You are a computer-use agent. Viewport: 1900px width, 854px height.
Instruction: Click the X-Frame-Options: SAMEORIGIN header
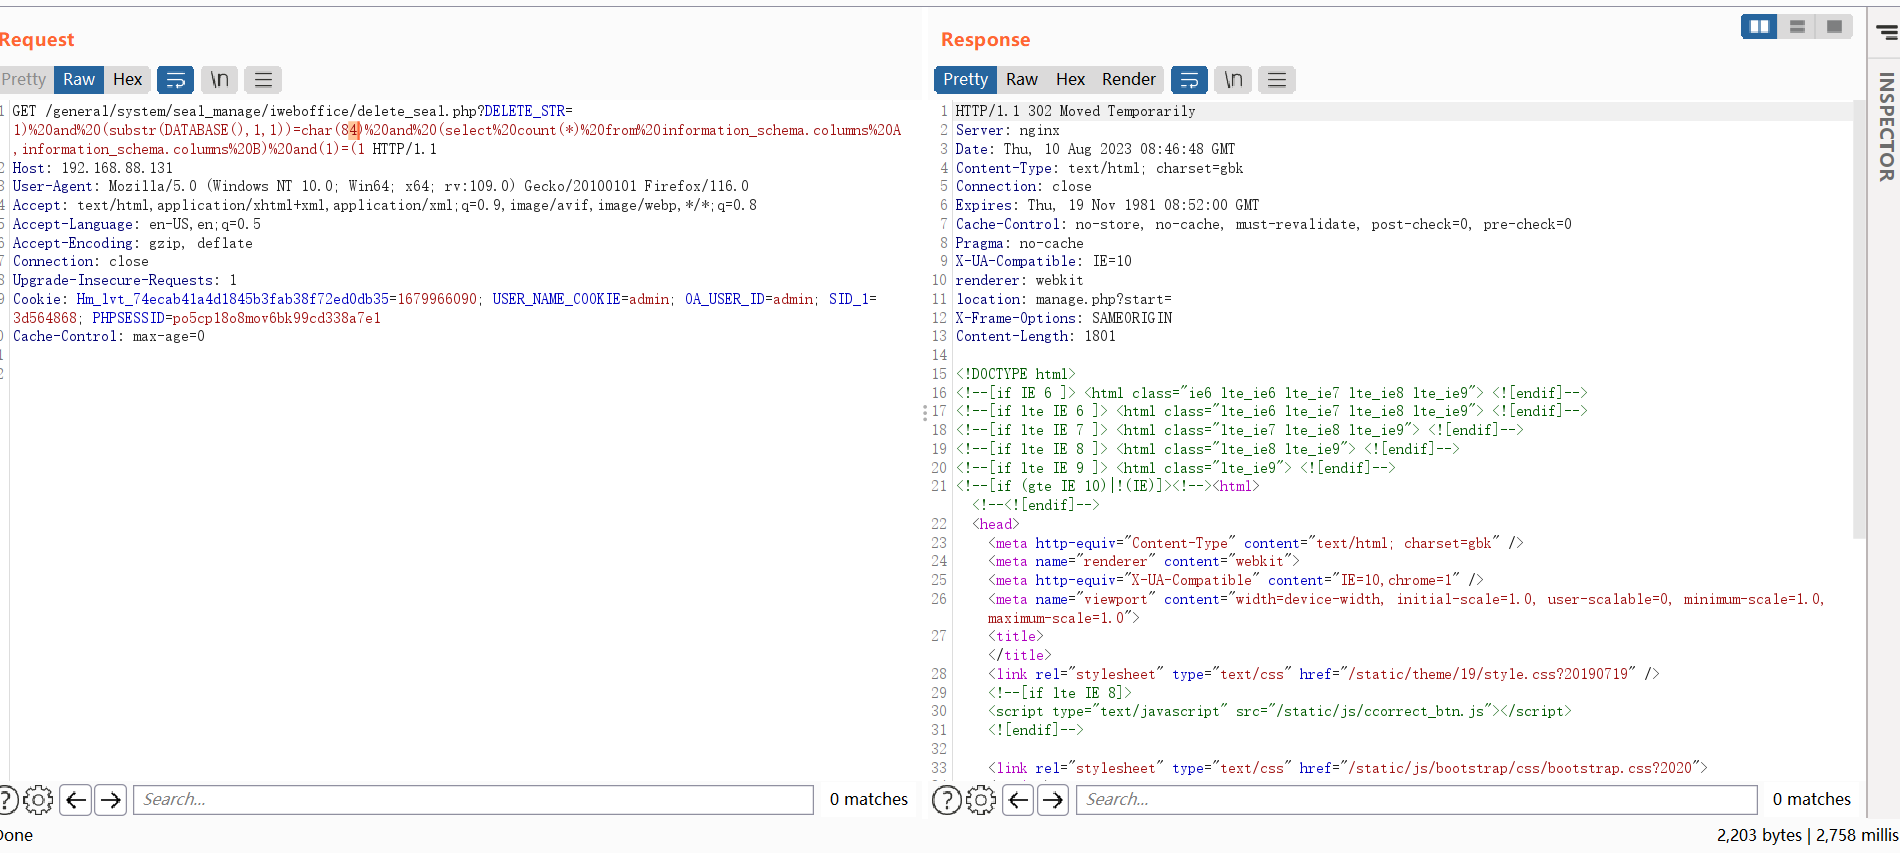tap(1063, 318)
